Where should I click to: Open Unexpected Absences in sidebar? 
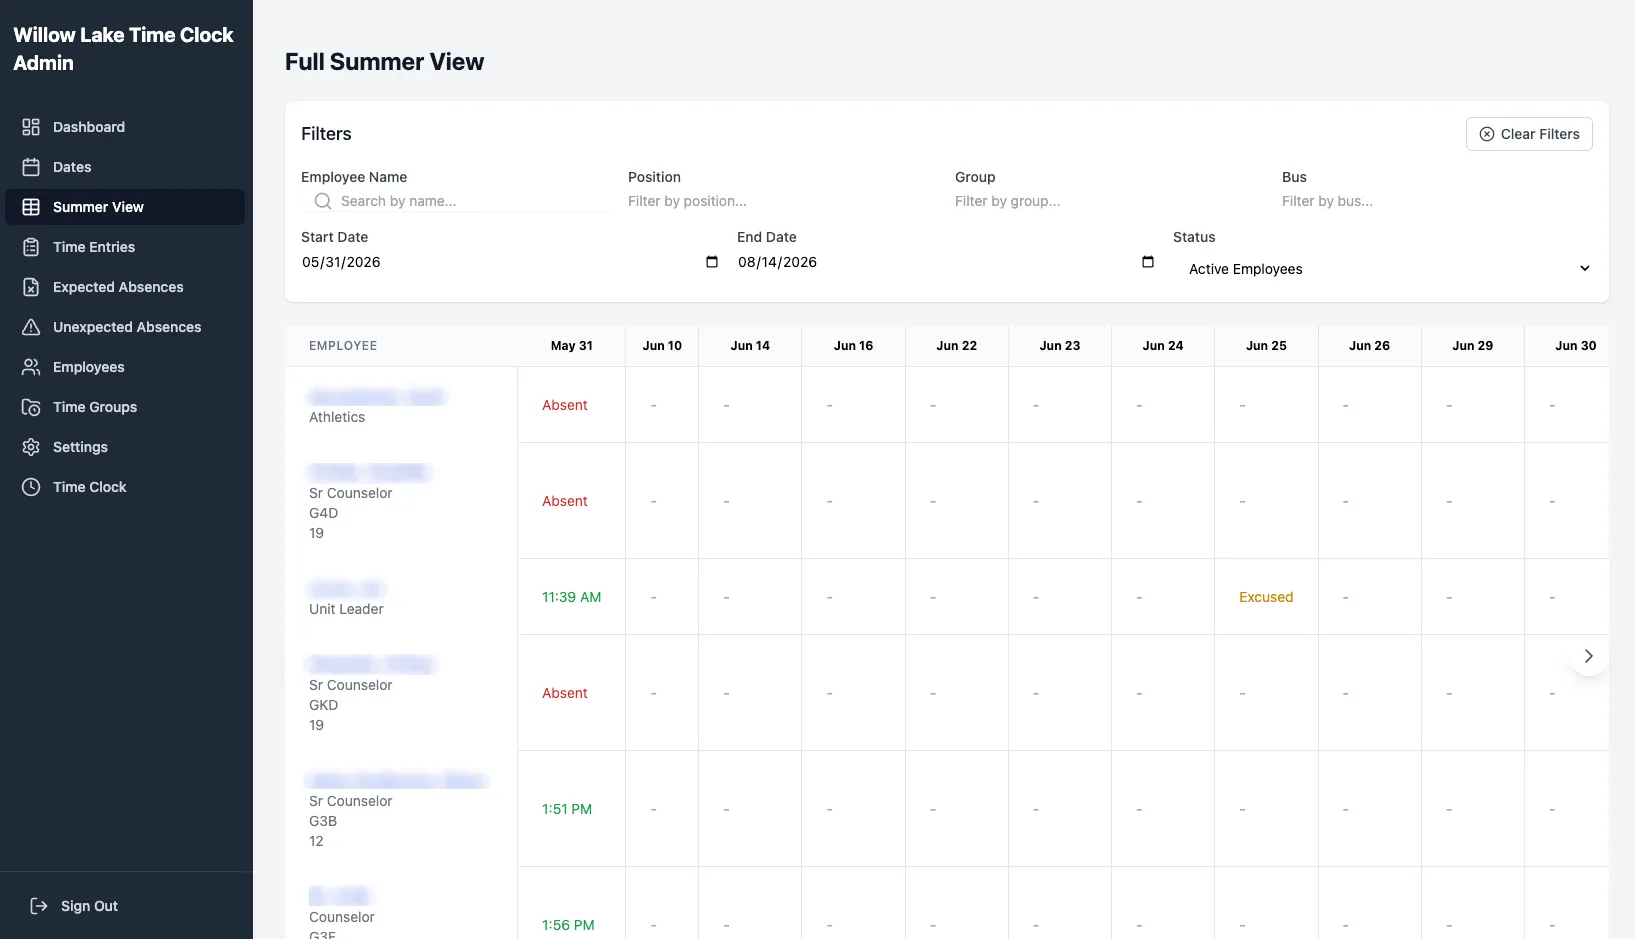[x=125, y=327]
